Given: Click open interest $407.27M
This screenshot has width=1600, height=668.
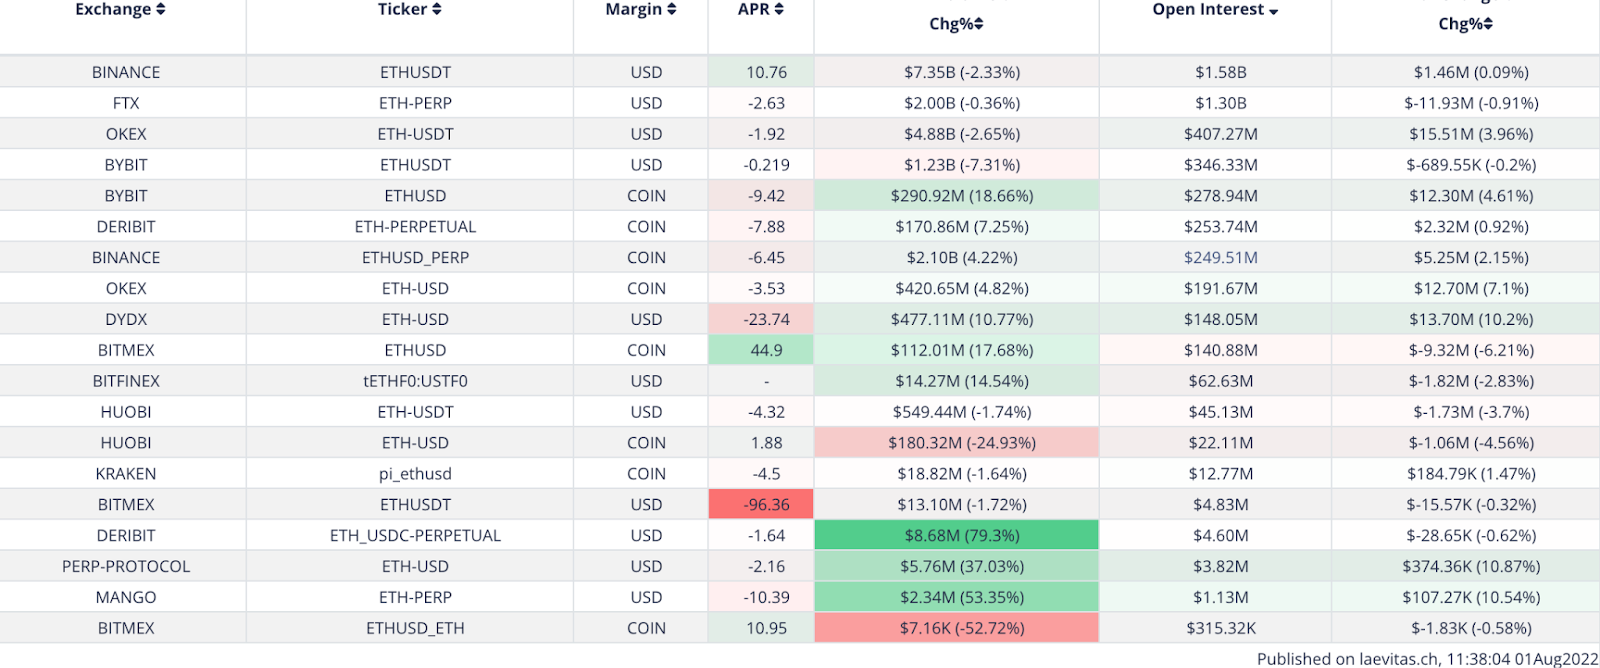Looking at the screenshot, I should tap(1215, 134).
